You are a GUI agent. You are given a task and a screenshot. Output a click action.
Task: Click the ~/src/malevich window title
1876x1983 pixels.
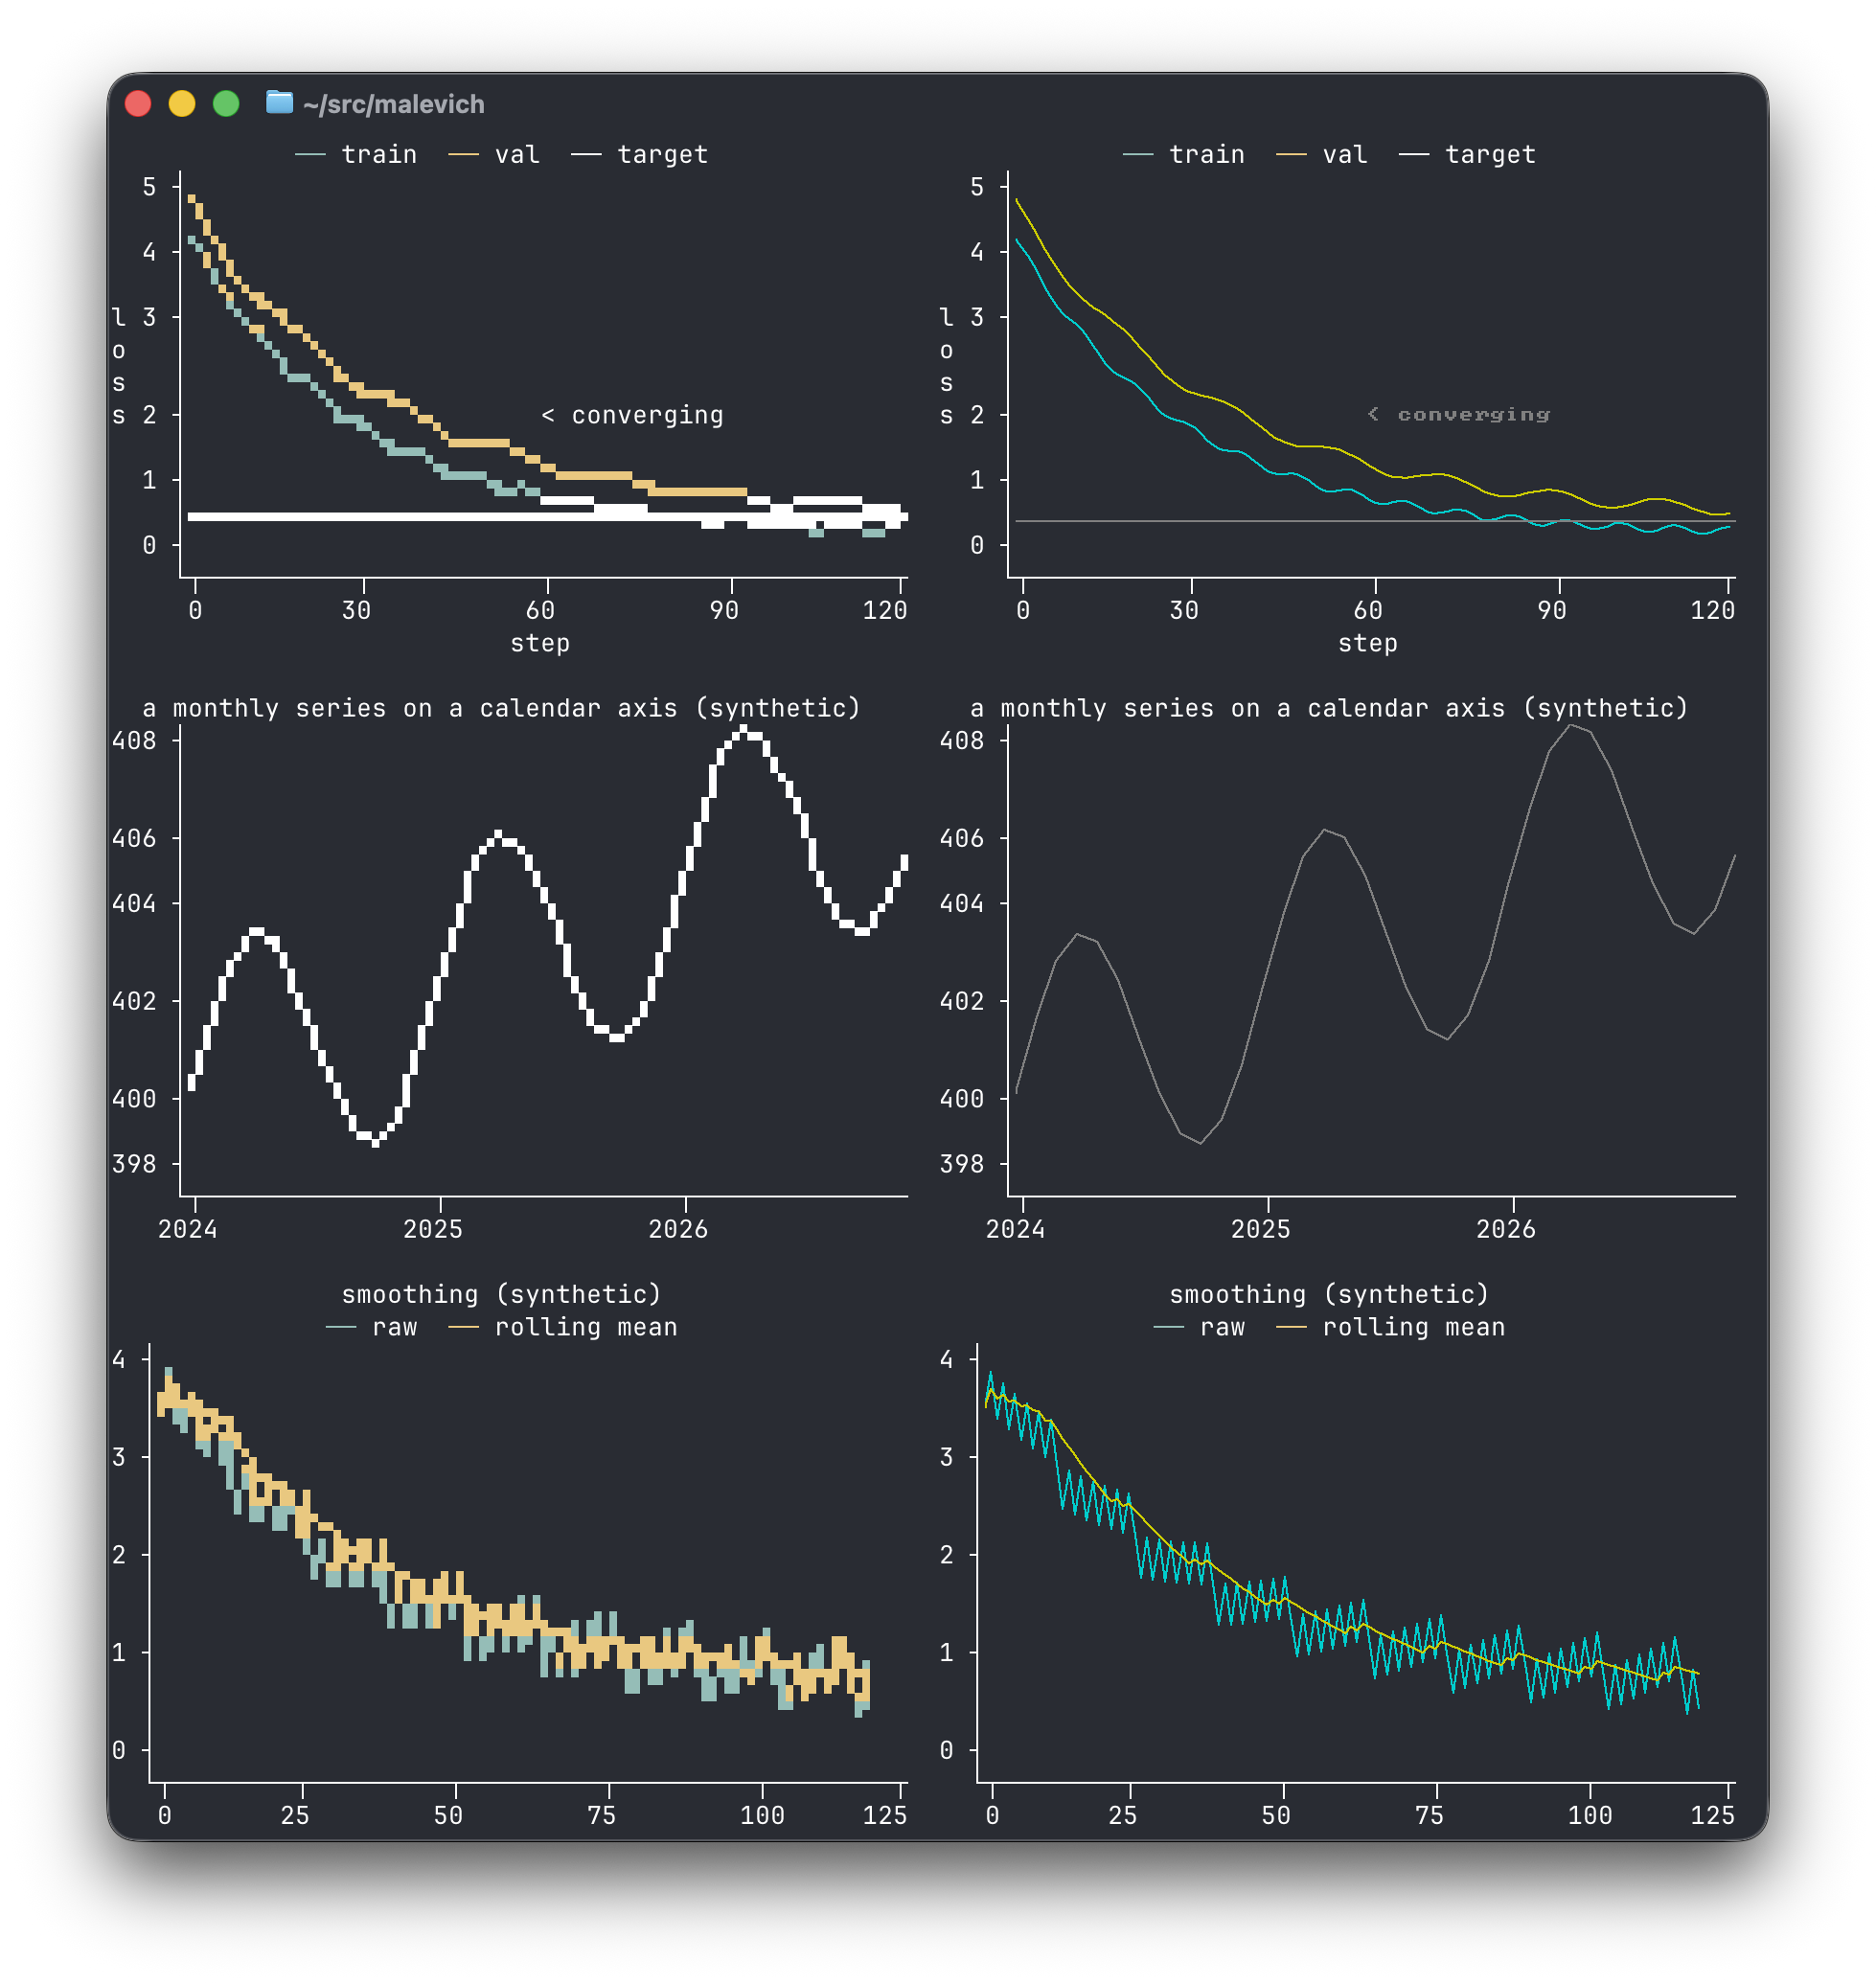[x=394, y=104]
